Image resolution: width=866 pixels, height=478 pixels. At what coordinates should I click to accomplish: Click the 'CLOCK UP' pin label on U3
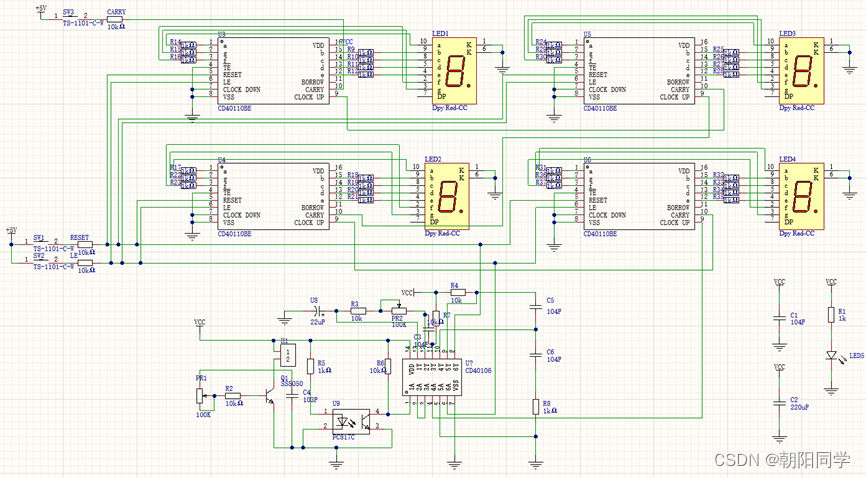tap(309, 97)
